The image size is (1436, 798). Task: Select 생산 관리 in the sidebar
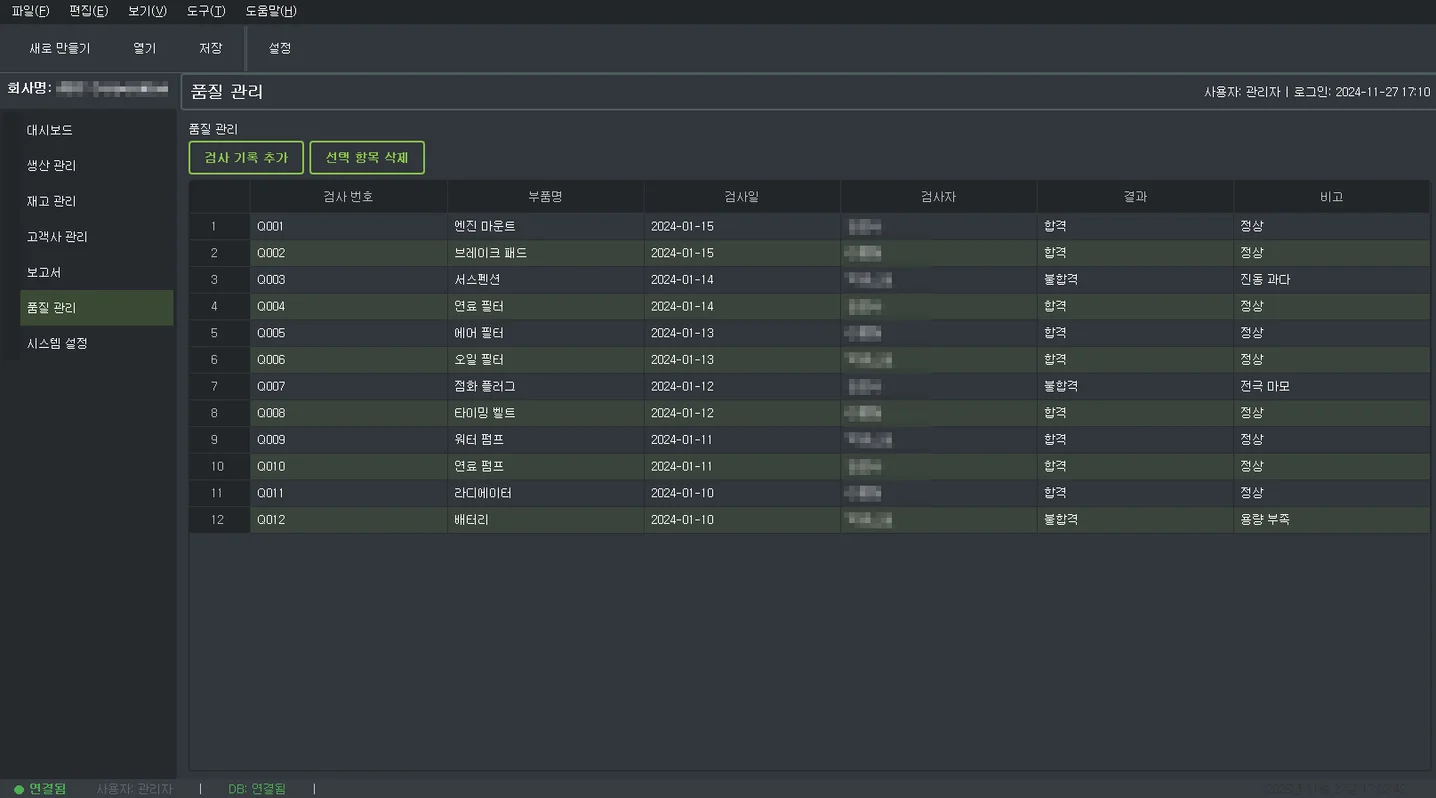51,166
